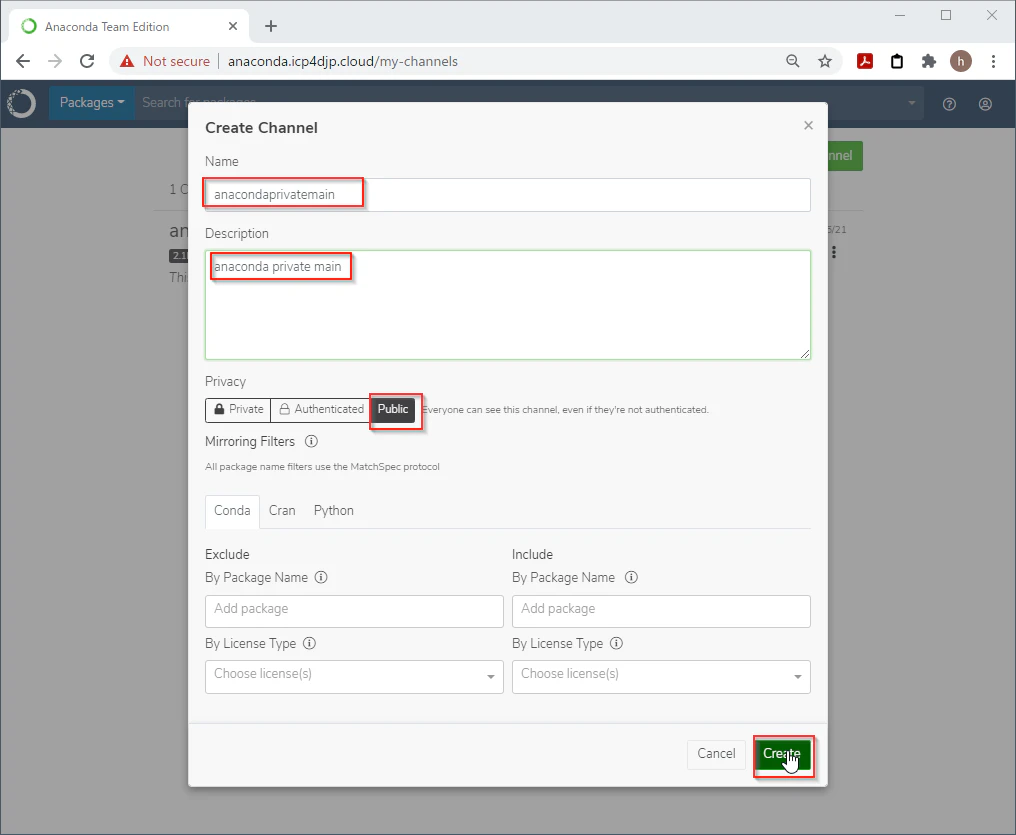
Task: Reload the page with refresh icon
Action: coord(87,61)
